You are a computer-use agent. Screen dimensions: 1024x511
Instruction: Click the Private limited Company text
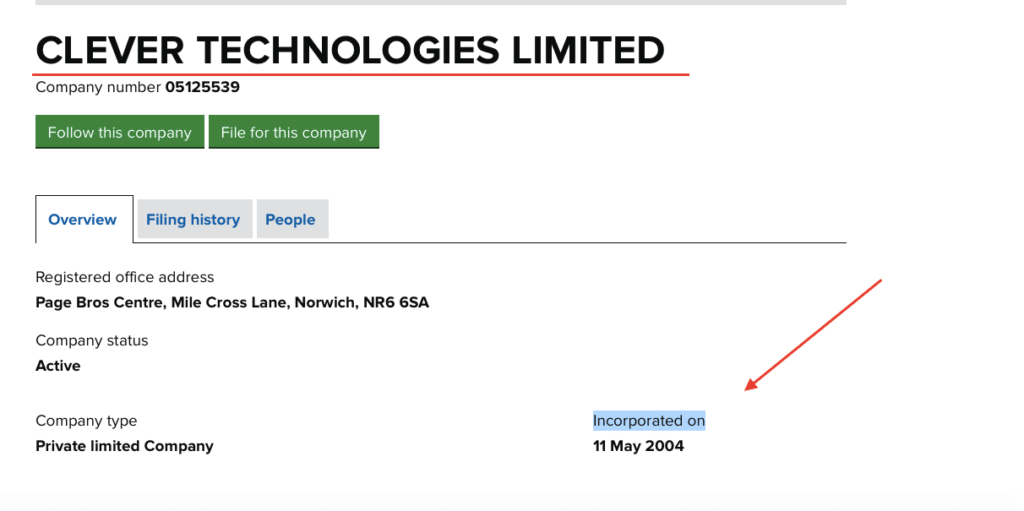[x=124, y=446]
